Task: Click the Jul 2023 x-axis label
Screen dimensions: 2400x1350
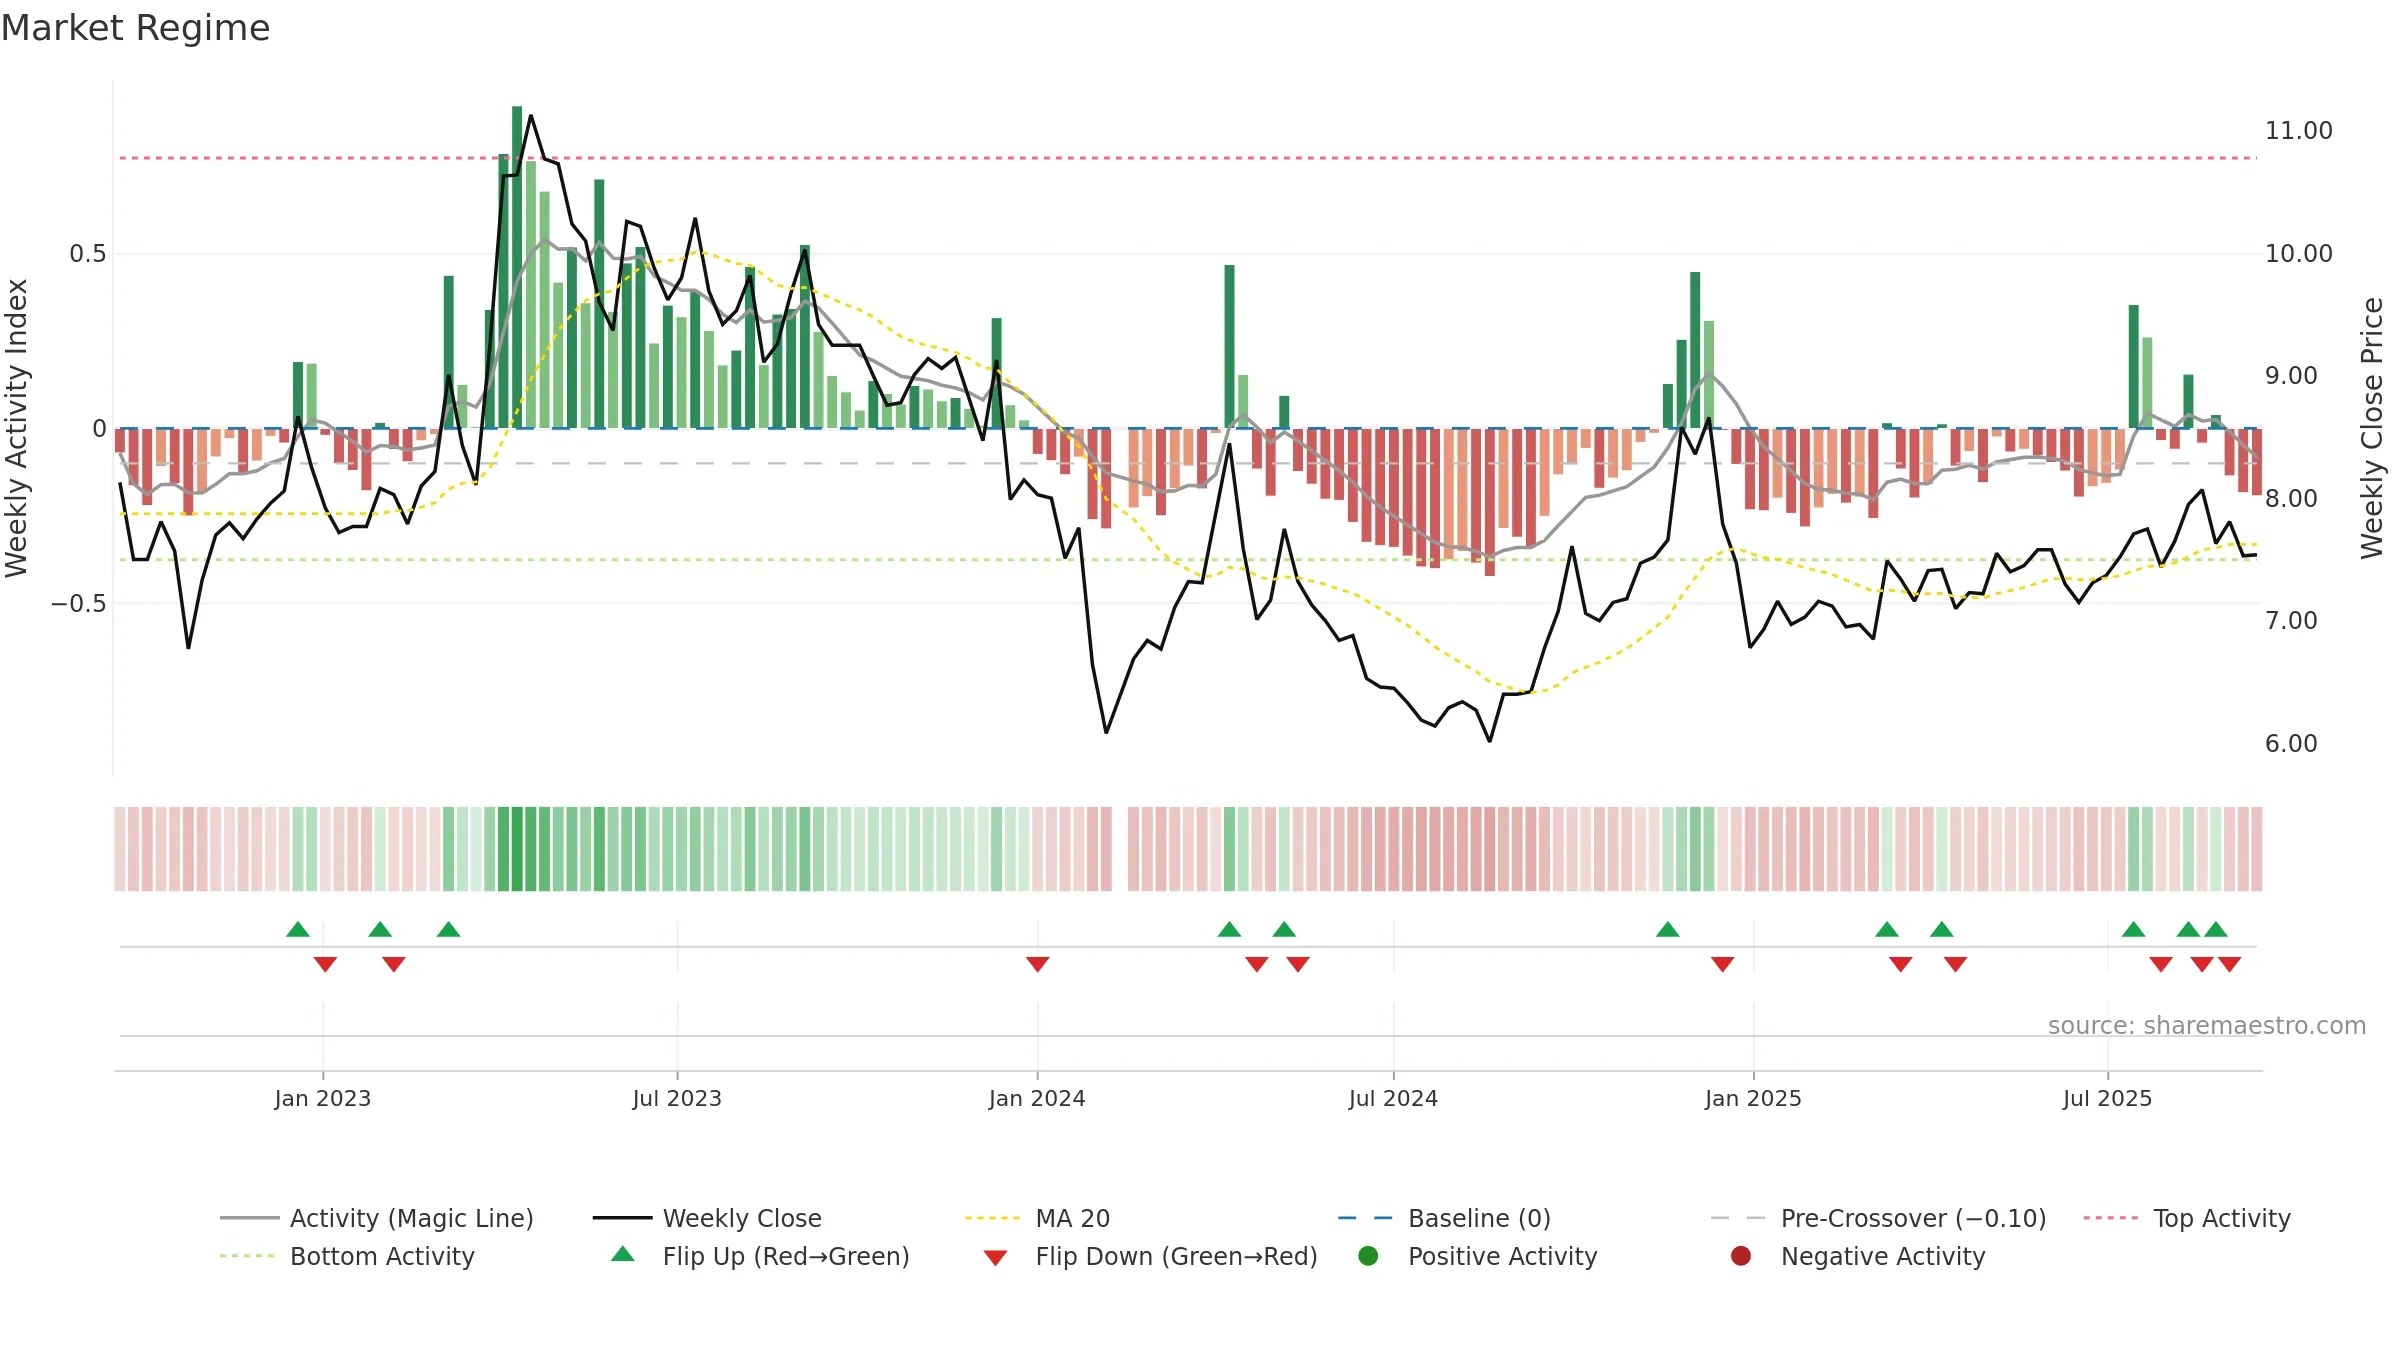Action: coord(677,1099)
